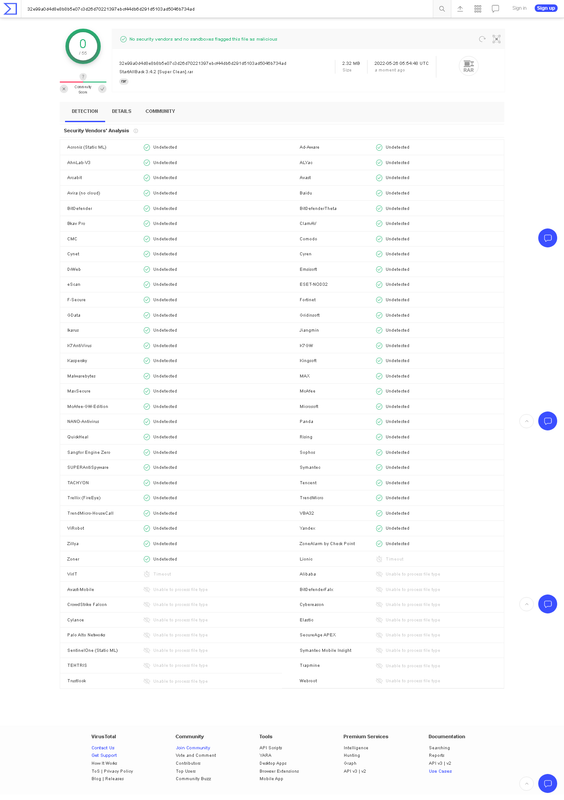
Task: Click the CrowdStrike Falcon vendor name
Action: [x=87, y=605]
